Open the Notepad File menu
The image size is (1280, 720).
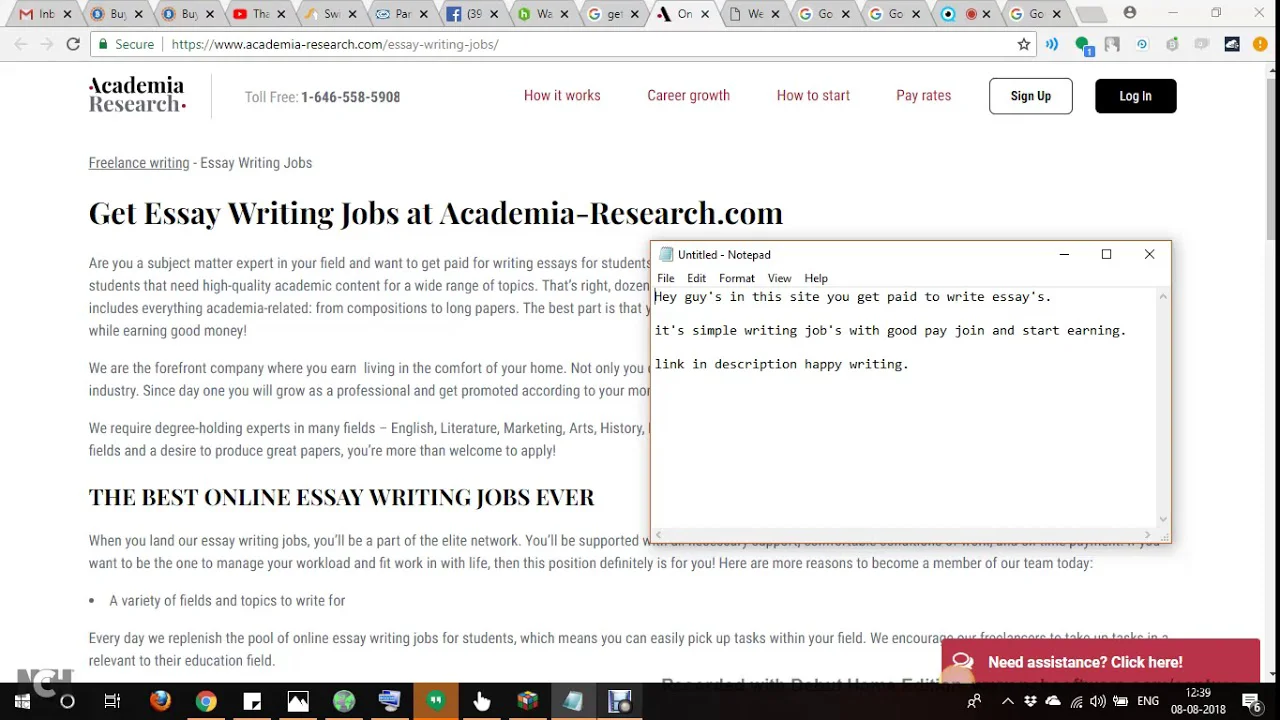665,278
